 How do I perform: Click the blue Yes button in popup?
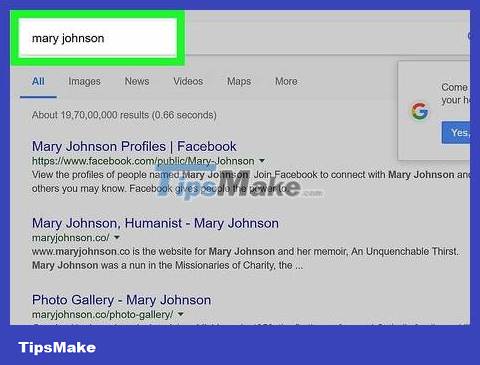[x=456, y=133]
